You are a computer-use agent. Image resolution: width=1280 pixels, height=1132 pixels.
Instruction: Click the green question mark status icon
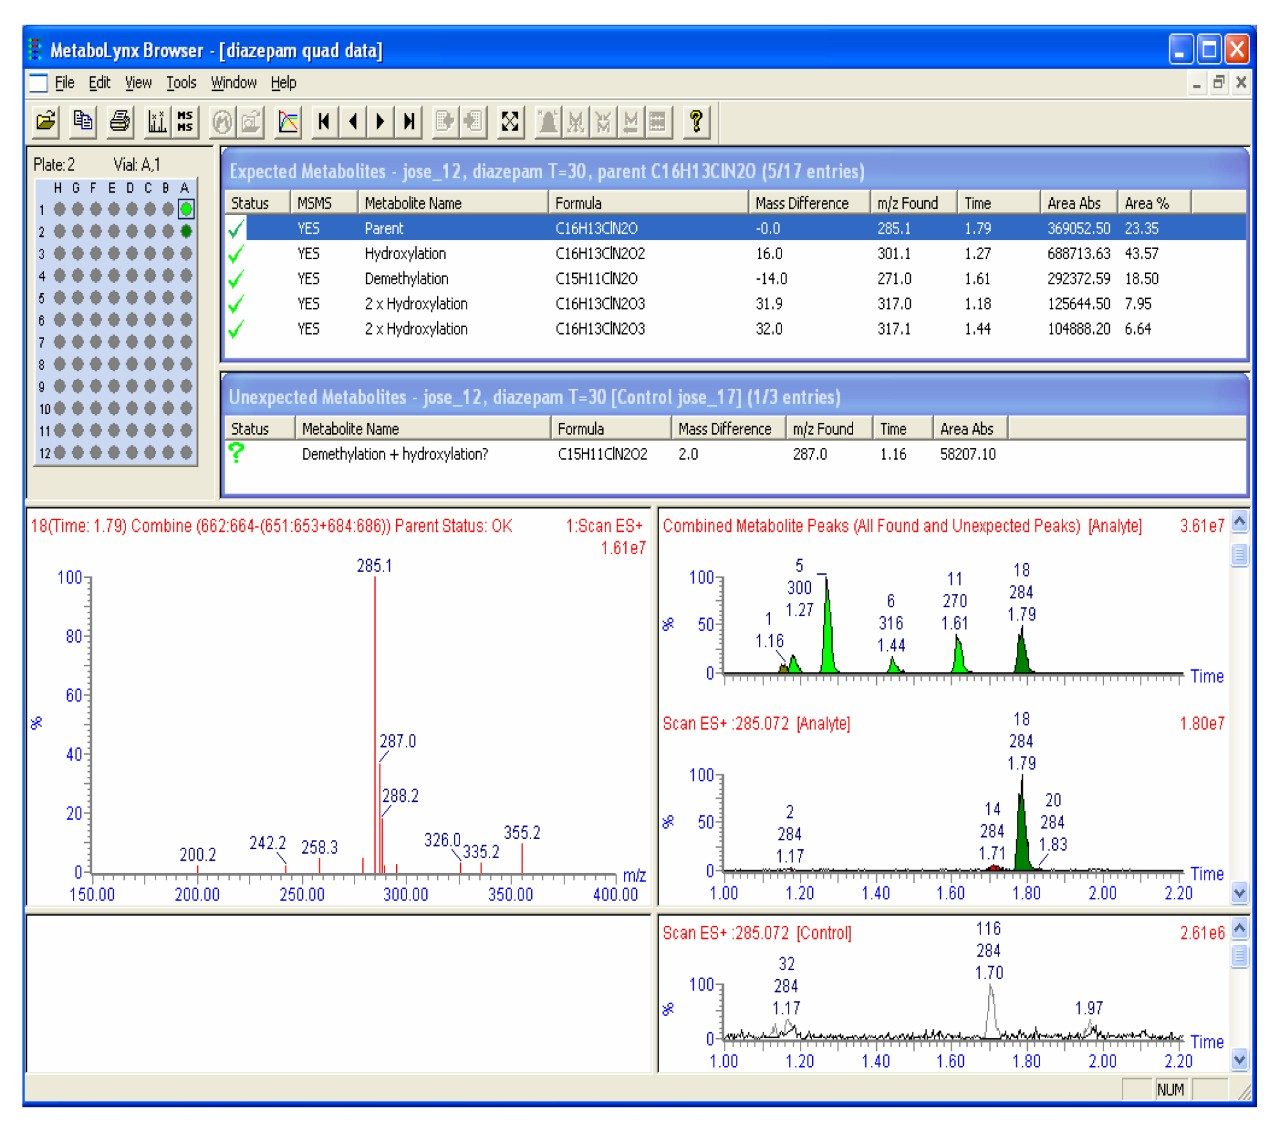click(x=236, y=453)
